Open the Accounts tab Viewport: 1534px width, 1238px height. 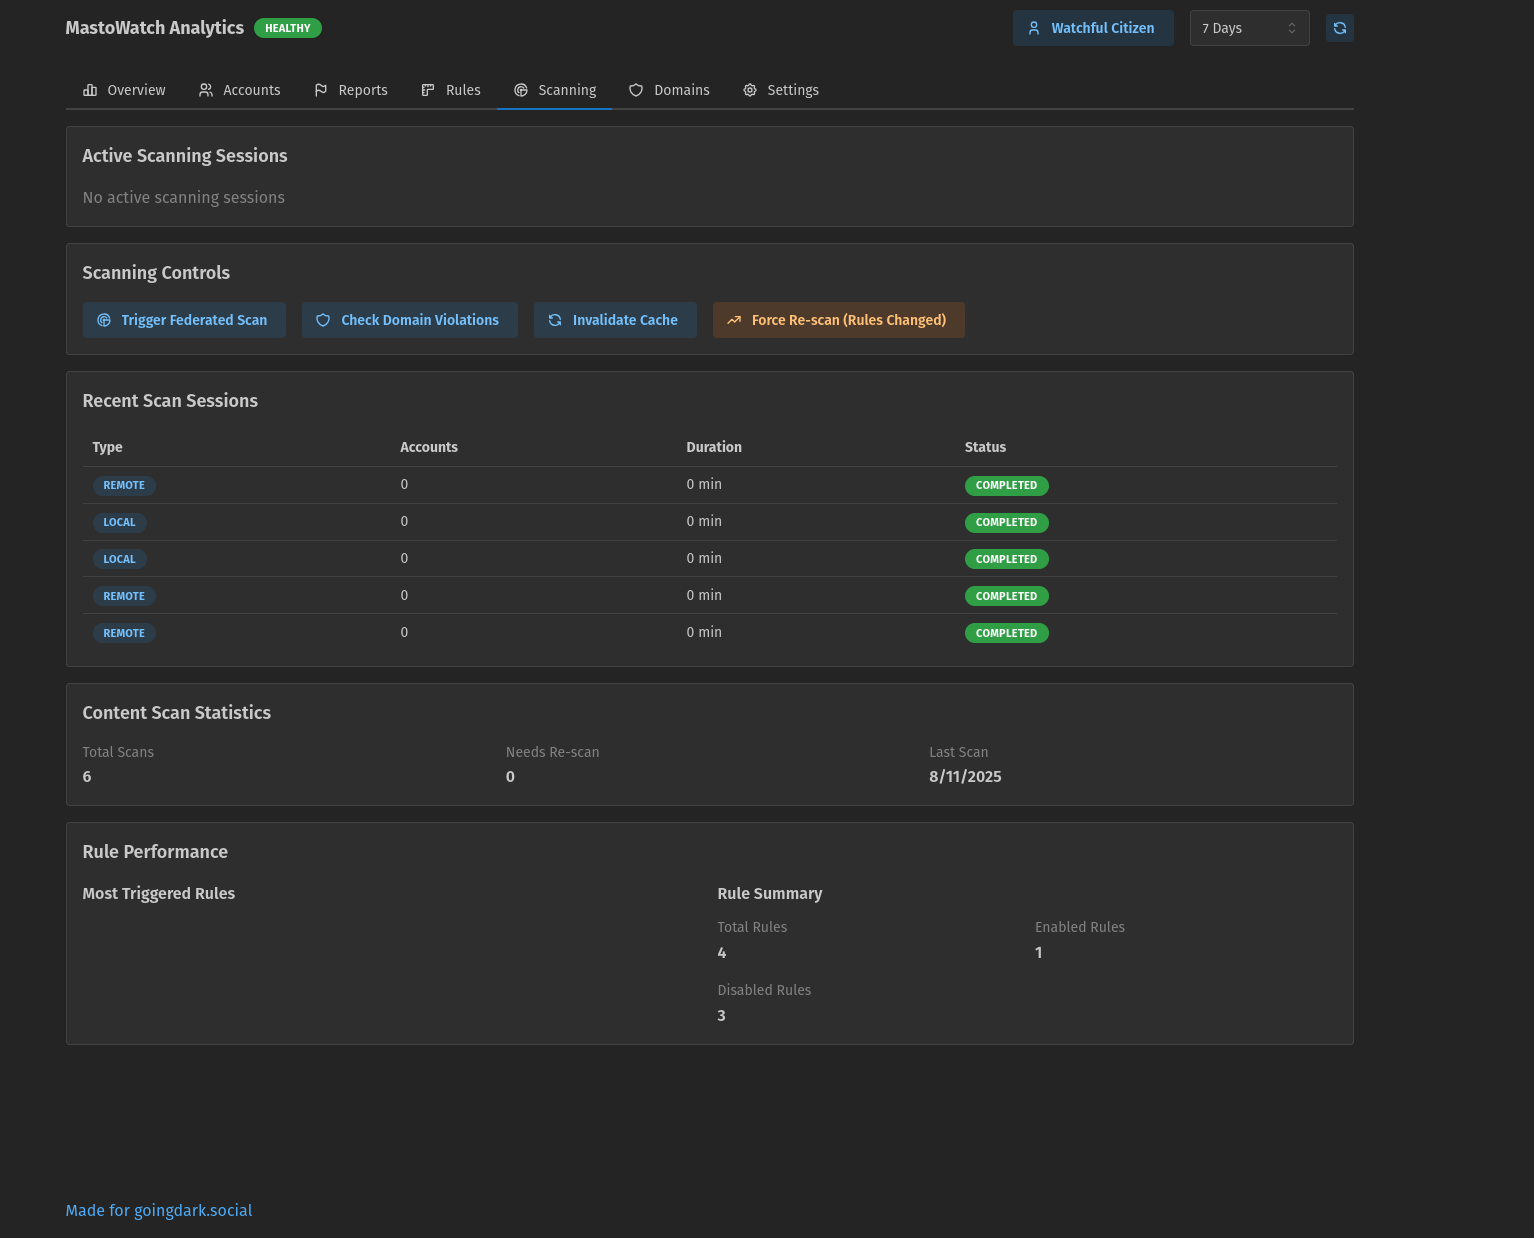[x=239, y=90]
